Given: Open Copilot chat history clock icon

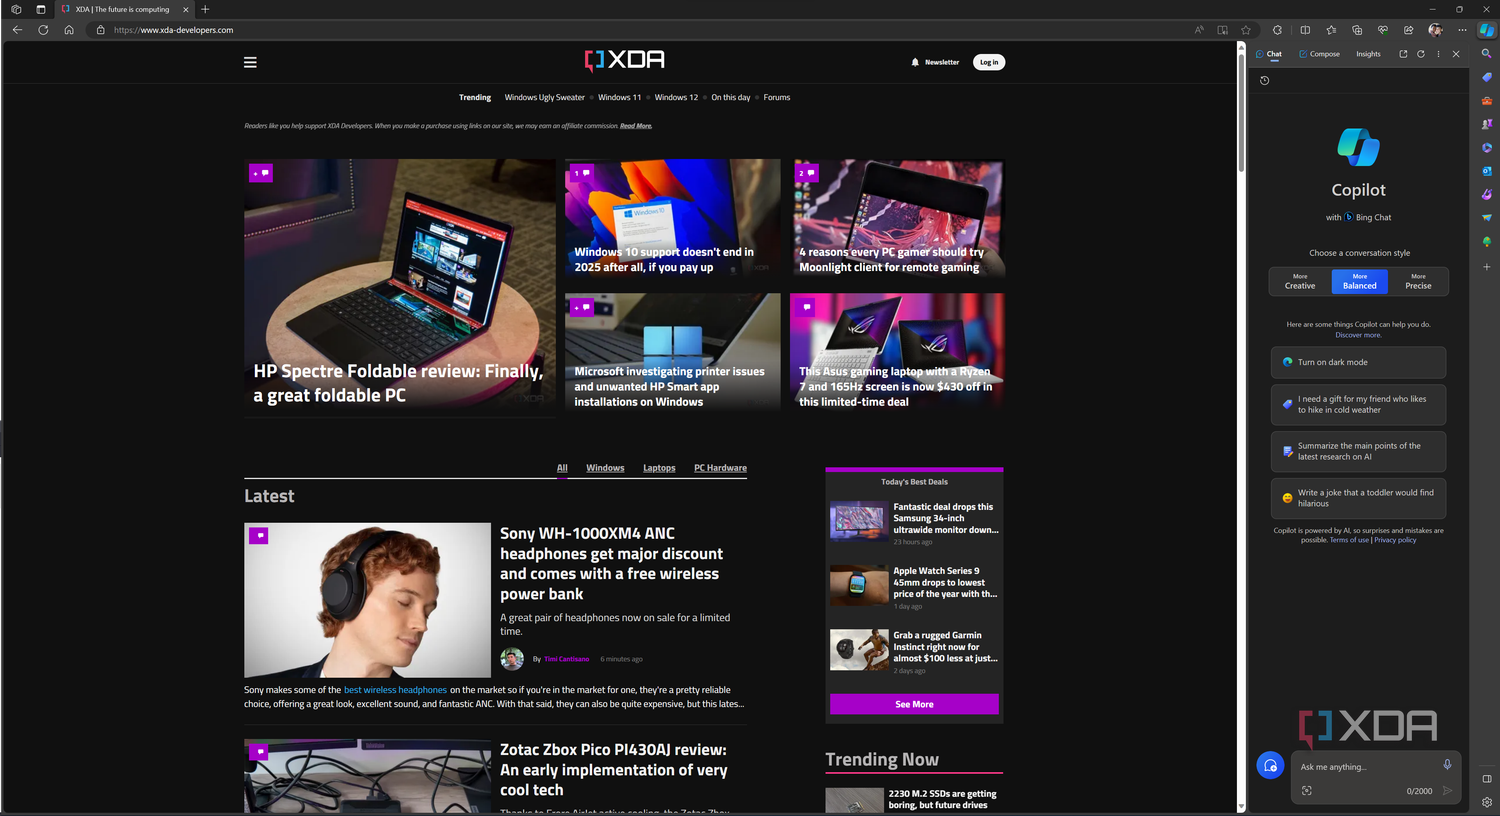Looking at the screenshot, I should coord(1264,80).
